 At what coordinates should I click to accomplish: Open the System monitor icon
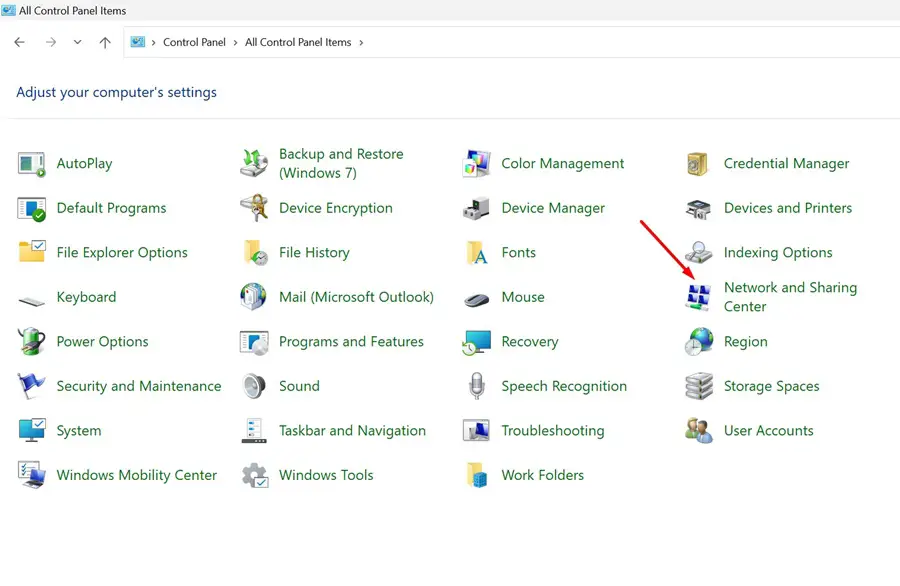click(32, 430)
